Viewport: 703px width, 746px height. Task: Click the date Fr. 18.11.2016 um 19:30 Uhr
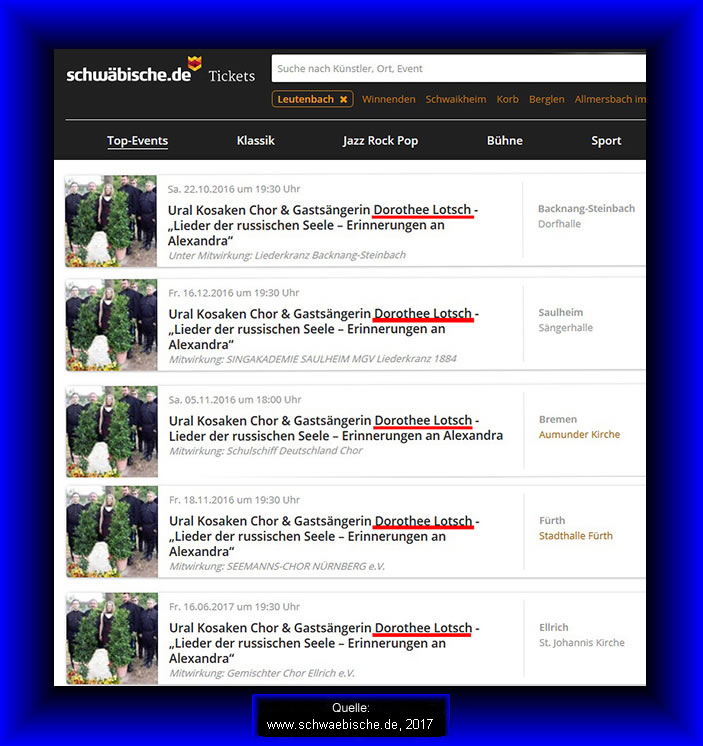(x=234, y=500)
